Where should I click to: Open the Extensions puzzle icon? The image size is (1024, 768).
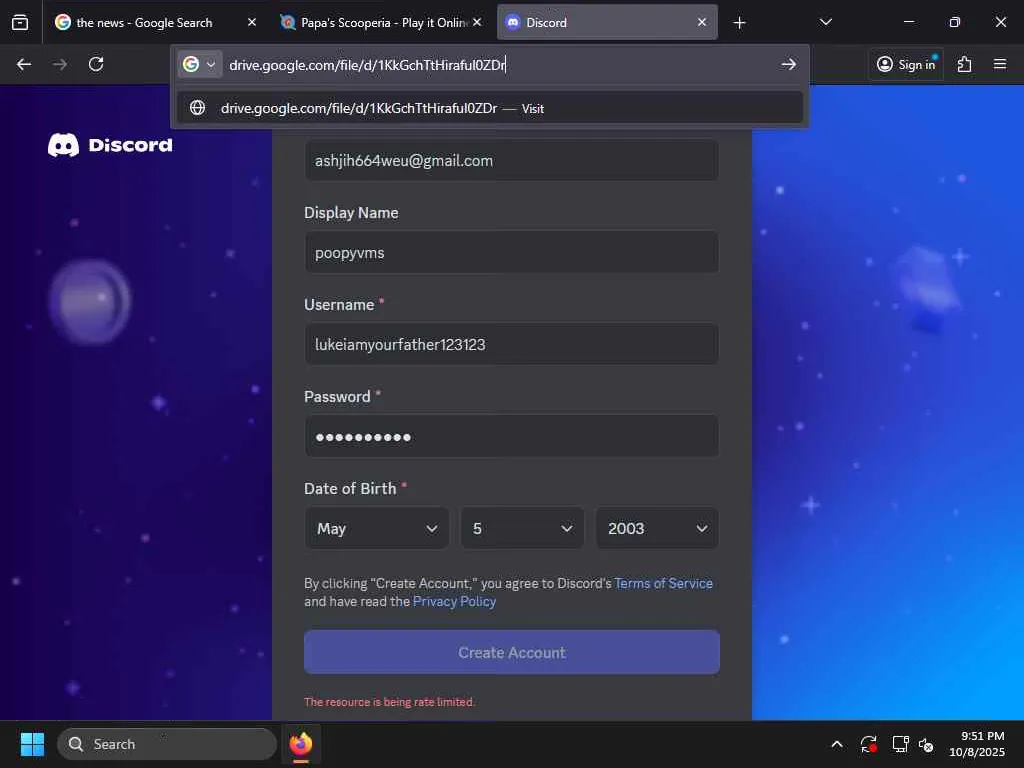click(965, 64)
